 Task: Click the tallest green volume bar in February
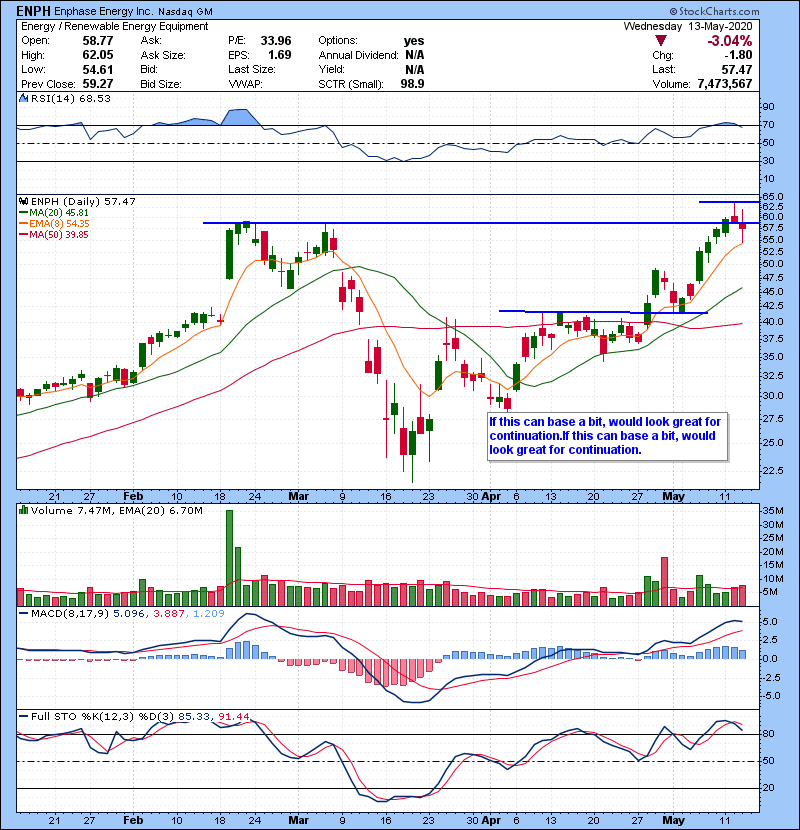pos(229,558)
